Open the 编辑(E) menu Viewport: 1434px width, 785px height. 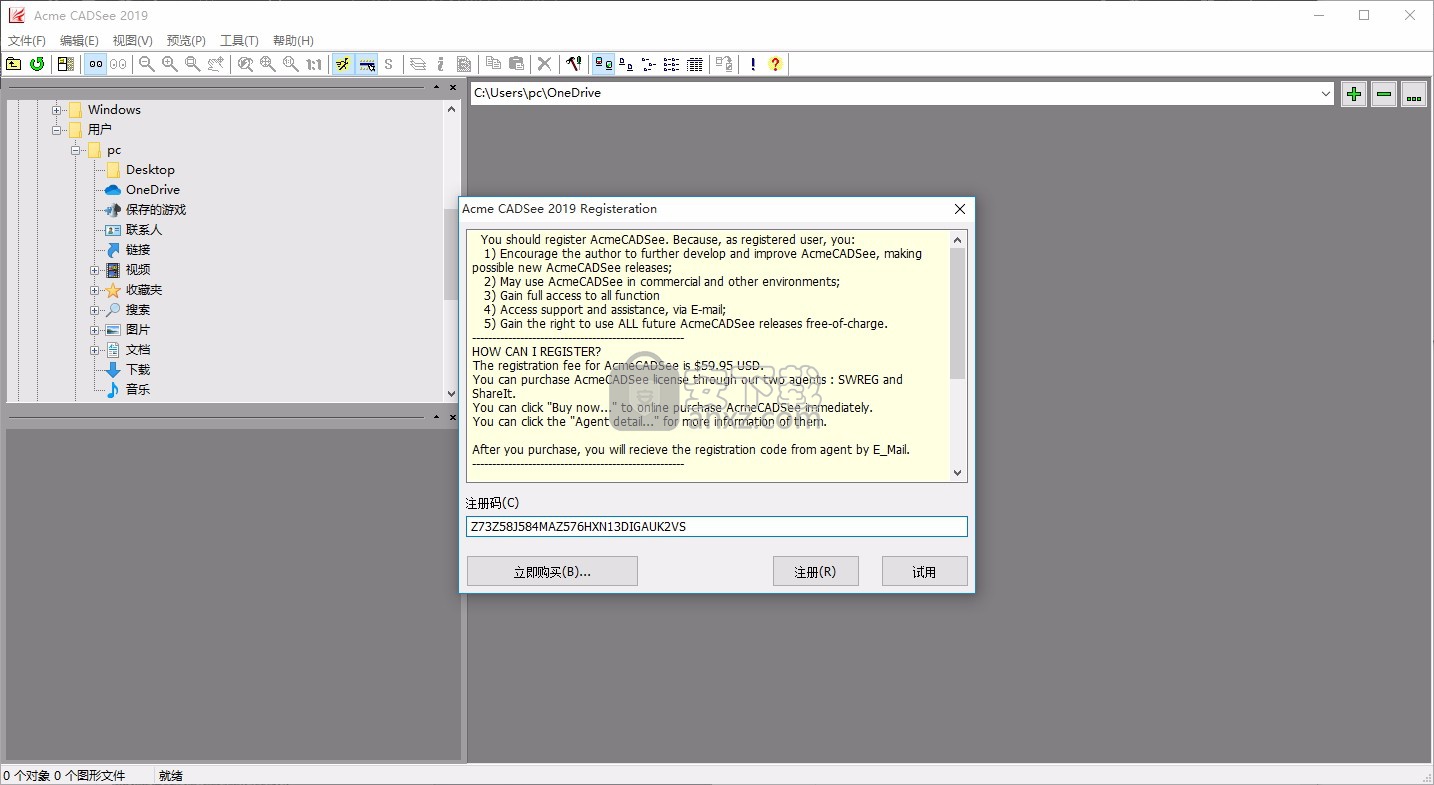pos(79,41)
